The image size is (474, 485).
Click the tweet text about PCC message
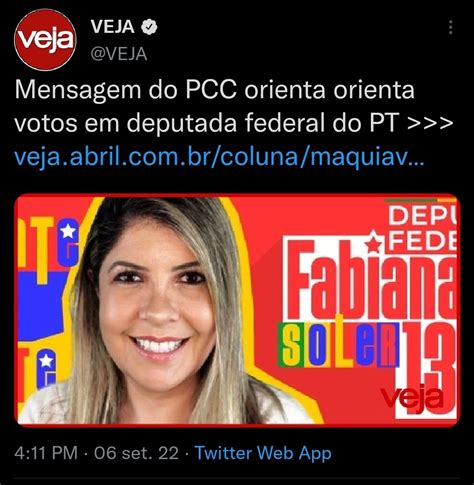pos(233,106)
